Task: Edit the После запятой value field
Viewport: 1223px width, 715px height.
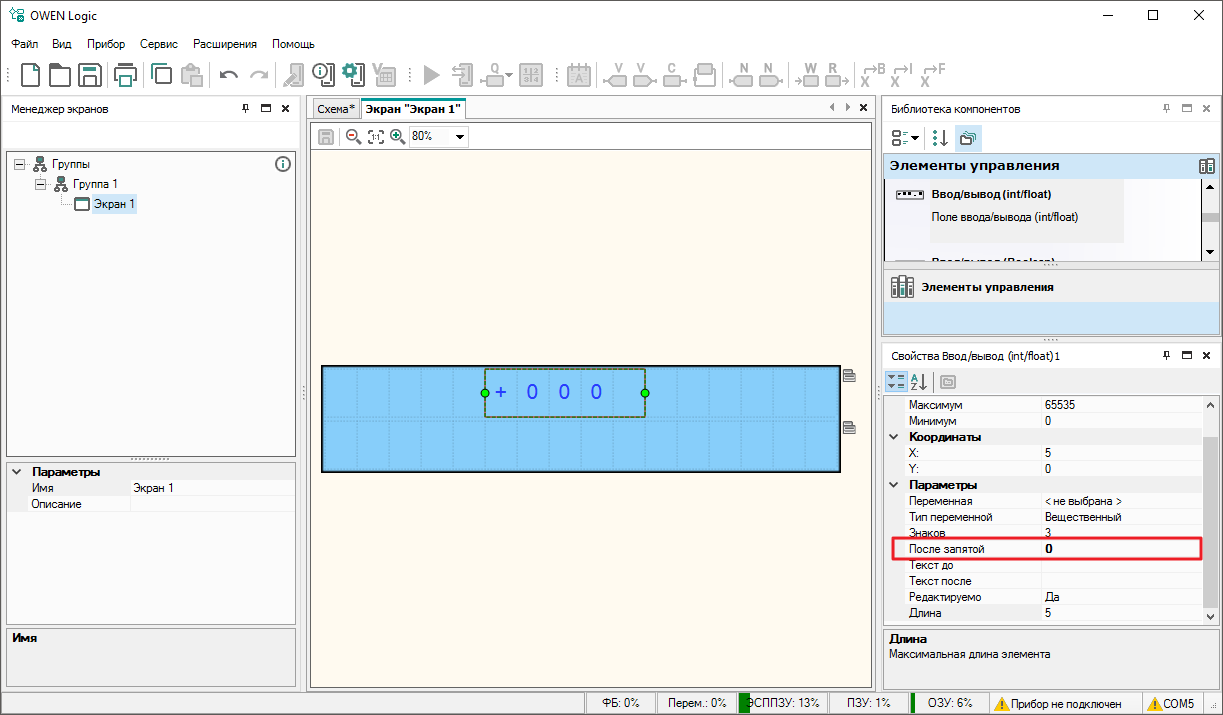Action: point(1120,549)
